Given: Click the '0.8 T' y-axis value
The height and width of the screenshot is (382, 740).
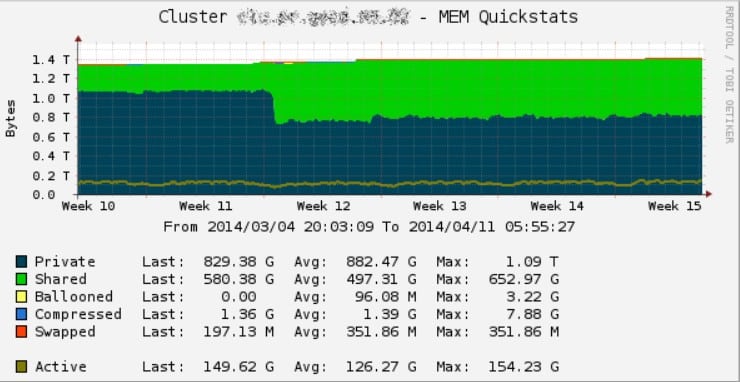Looking at the screenshot, I should click(51, 117).
